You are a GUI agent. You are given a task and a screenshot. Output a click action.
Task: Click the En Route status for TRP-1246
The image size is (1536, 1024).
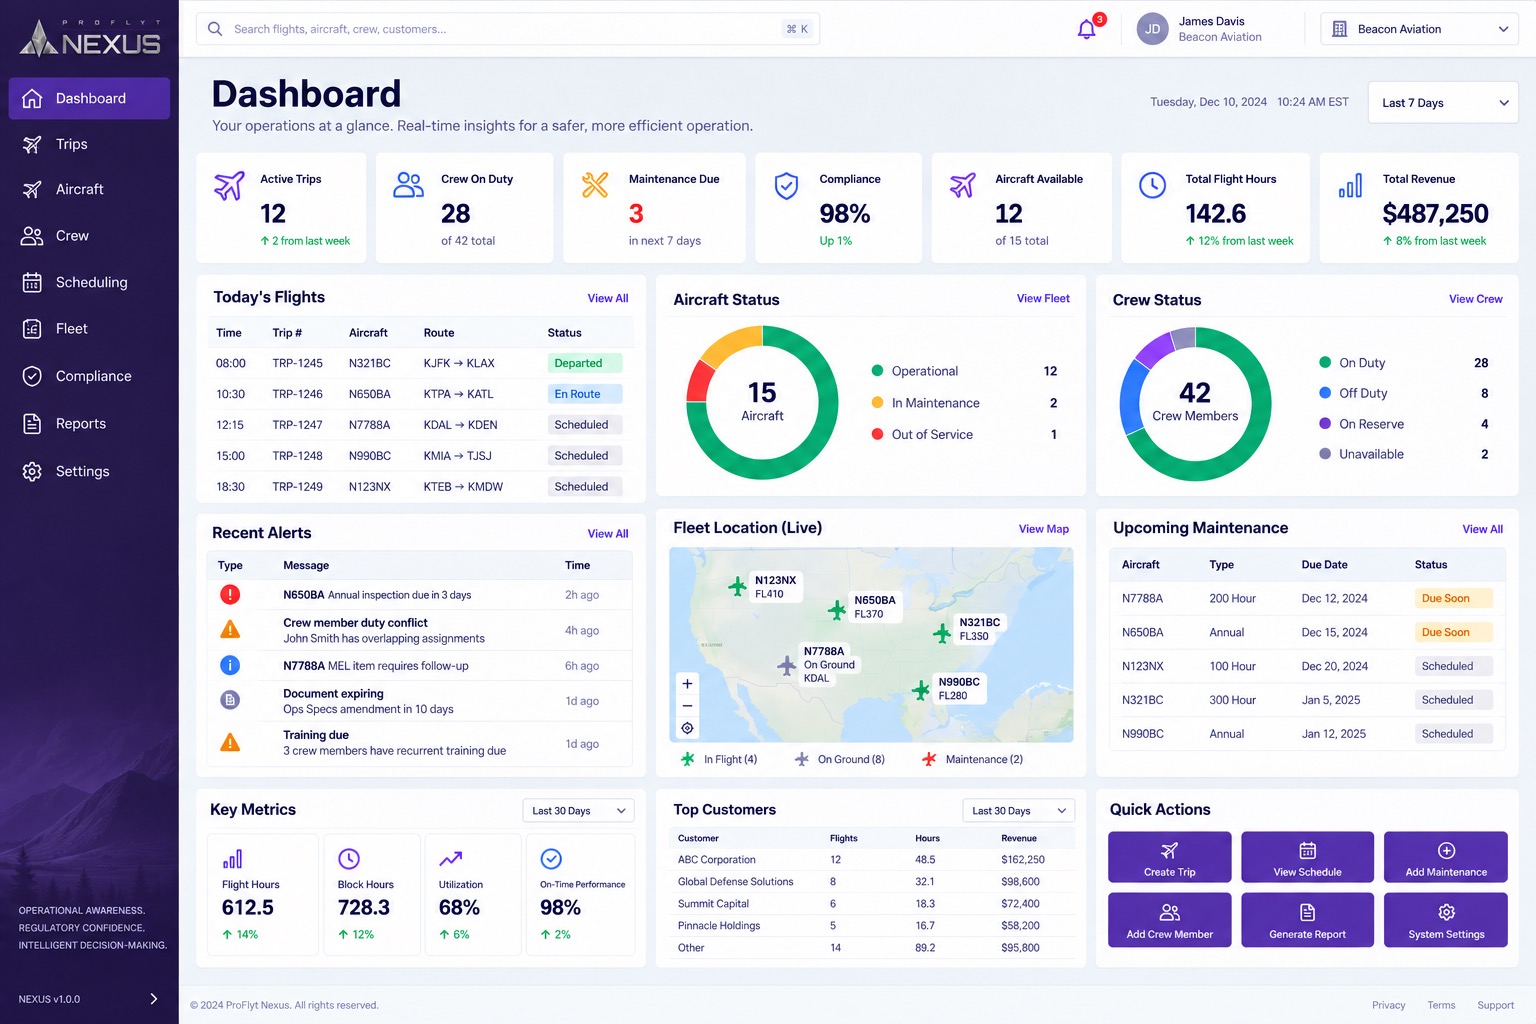(x=584, y=394)
